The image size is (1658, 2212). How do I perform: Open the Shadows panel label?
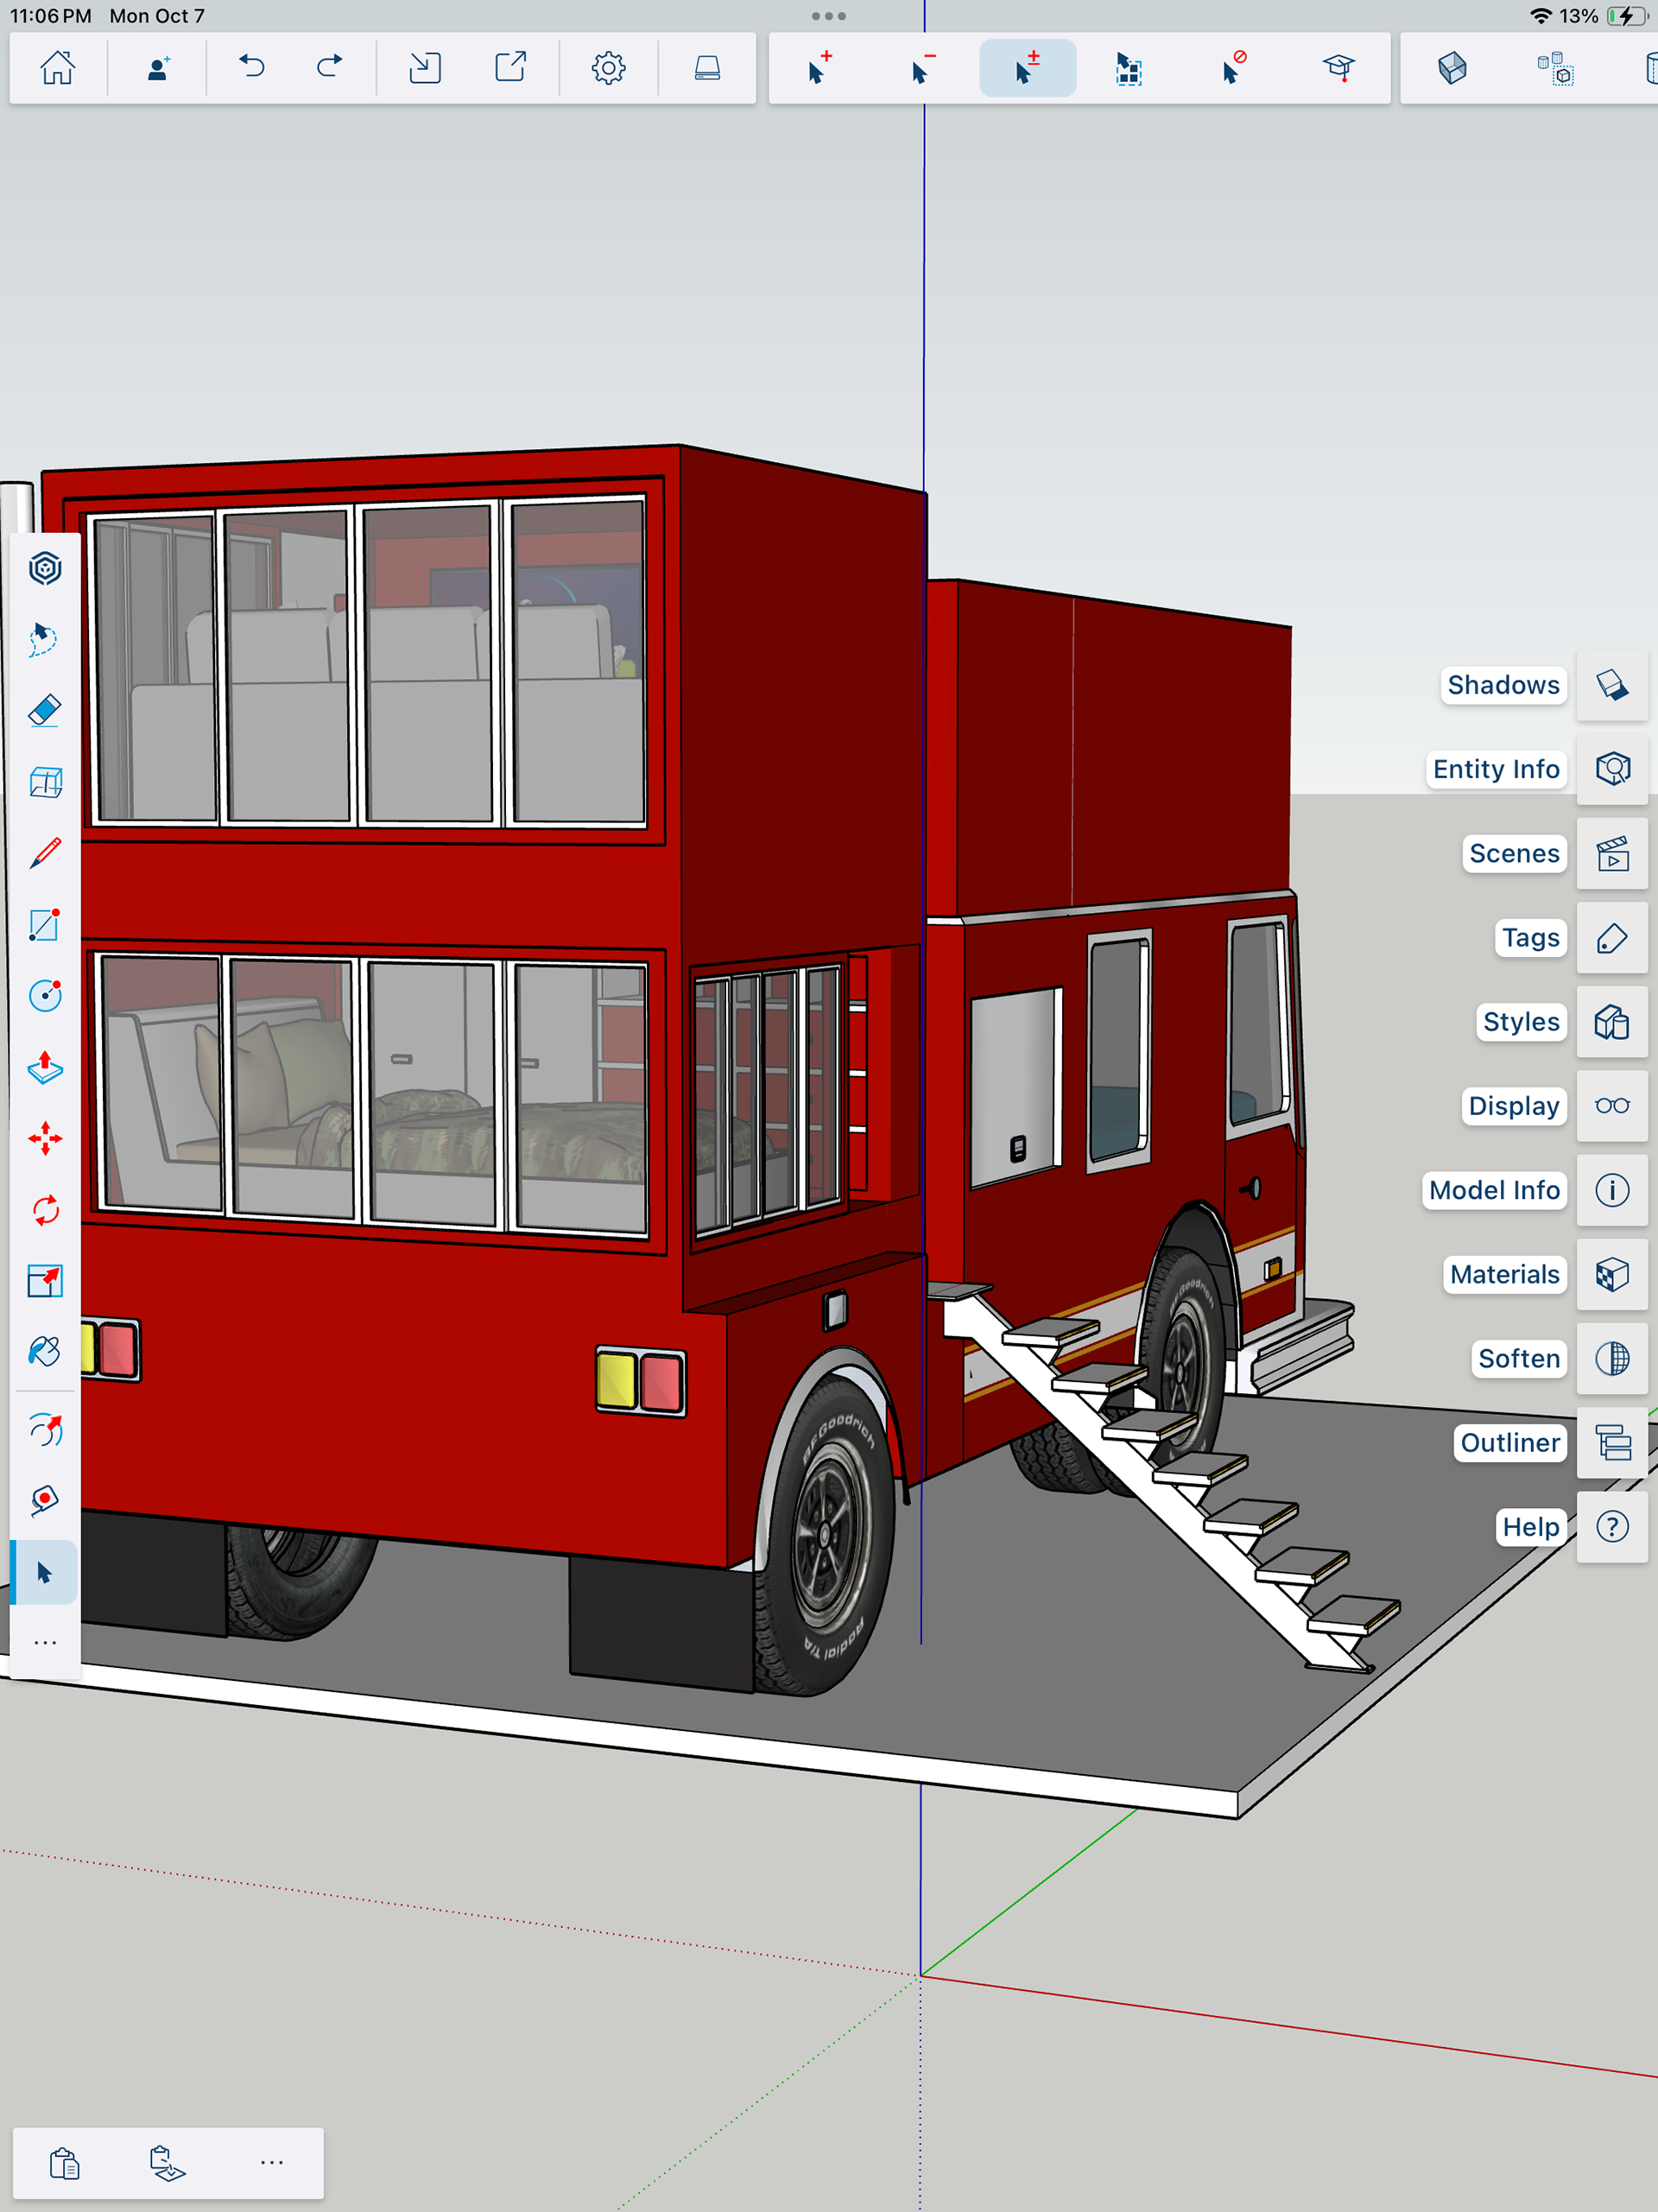pos(1502,685)
